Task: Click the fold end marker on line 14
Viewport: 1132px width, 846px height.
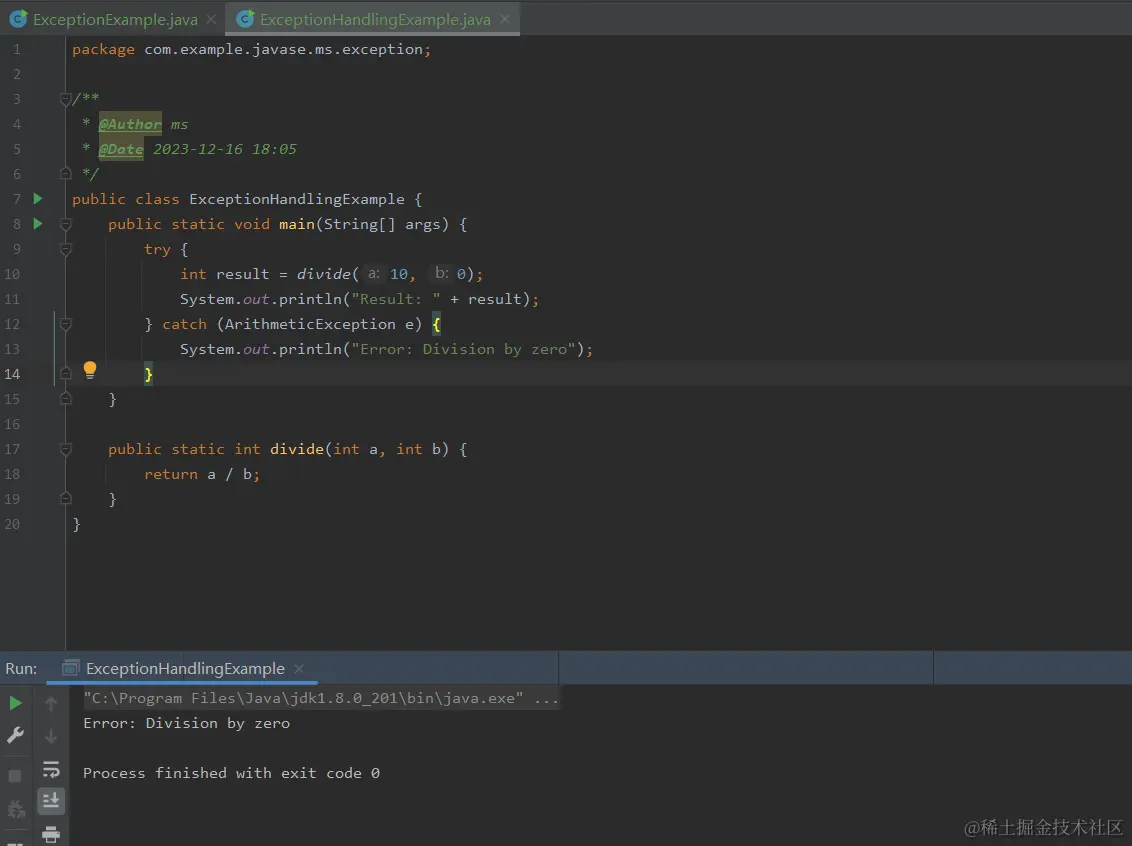Action: [66, 373]
